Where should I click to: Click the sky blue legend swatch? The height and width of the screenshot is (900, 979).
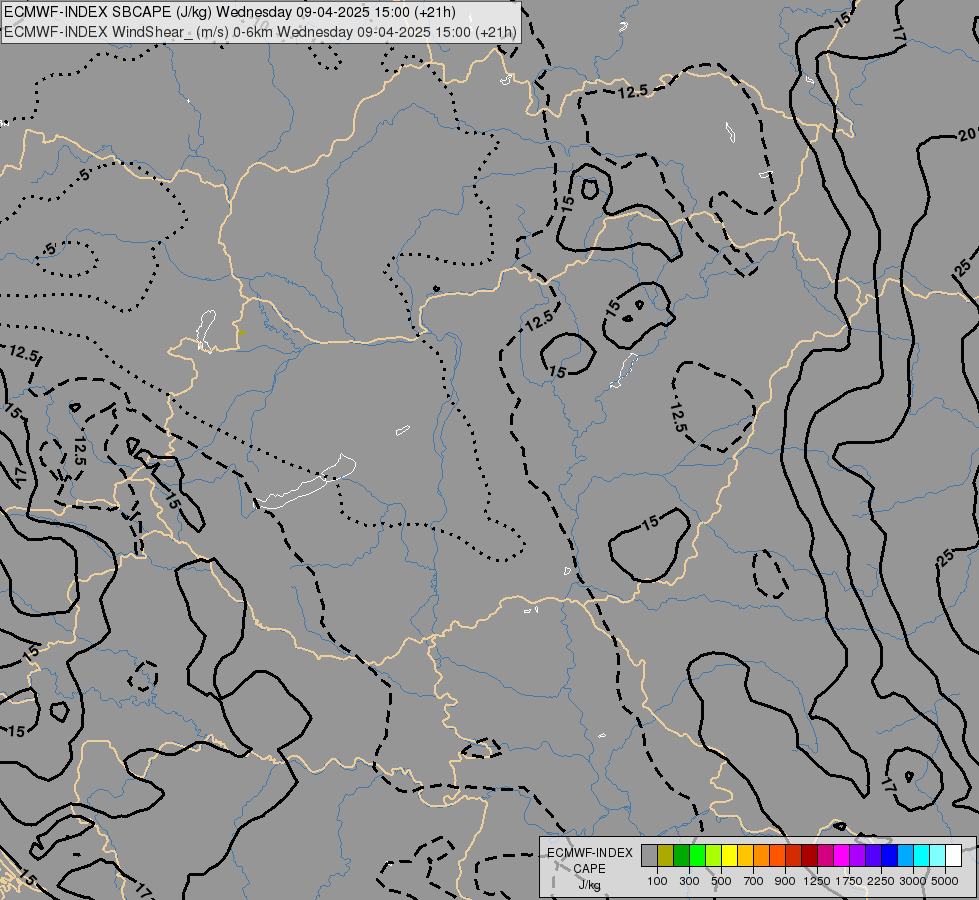point(905,856)
